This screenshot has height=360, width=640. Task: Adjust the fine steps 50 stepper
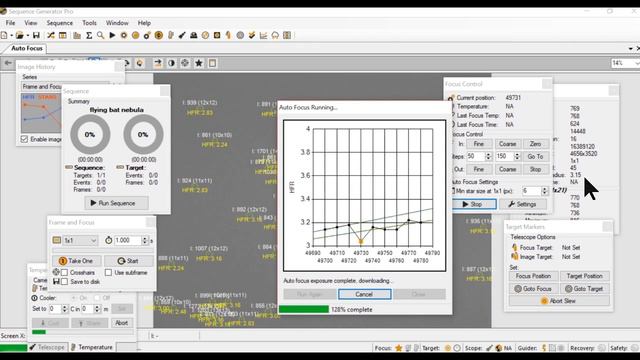pyautogui.click(x=488, y=156)
